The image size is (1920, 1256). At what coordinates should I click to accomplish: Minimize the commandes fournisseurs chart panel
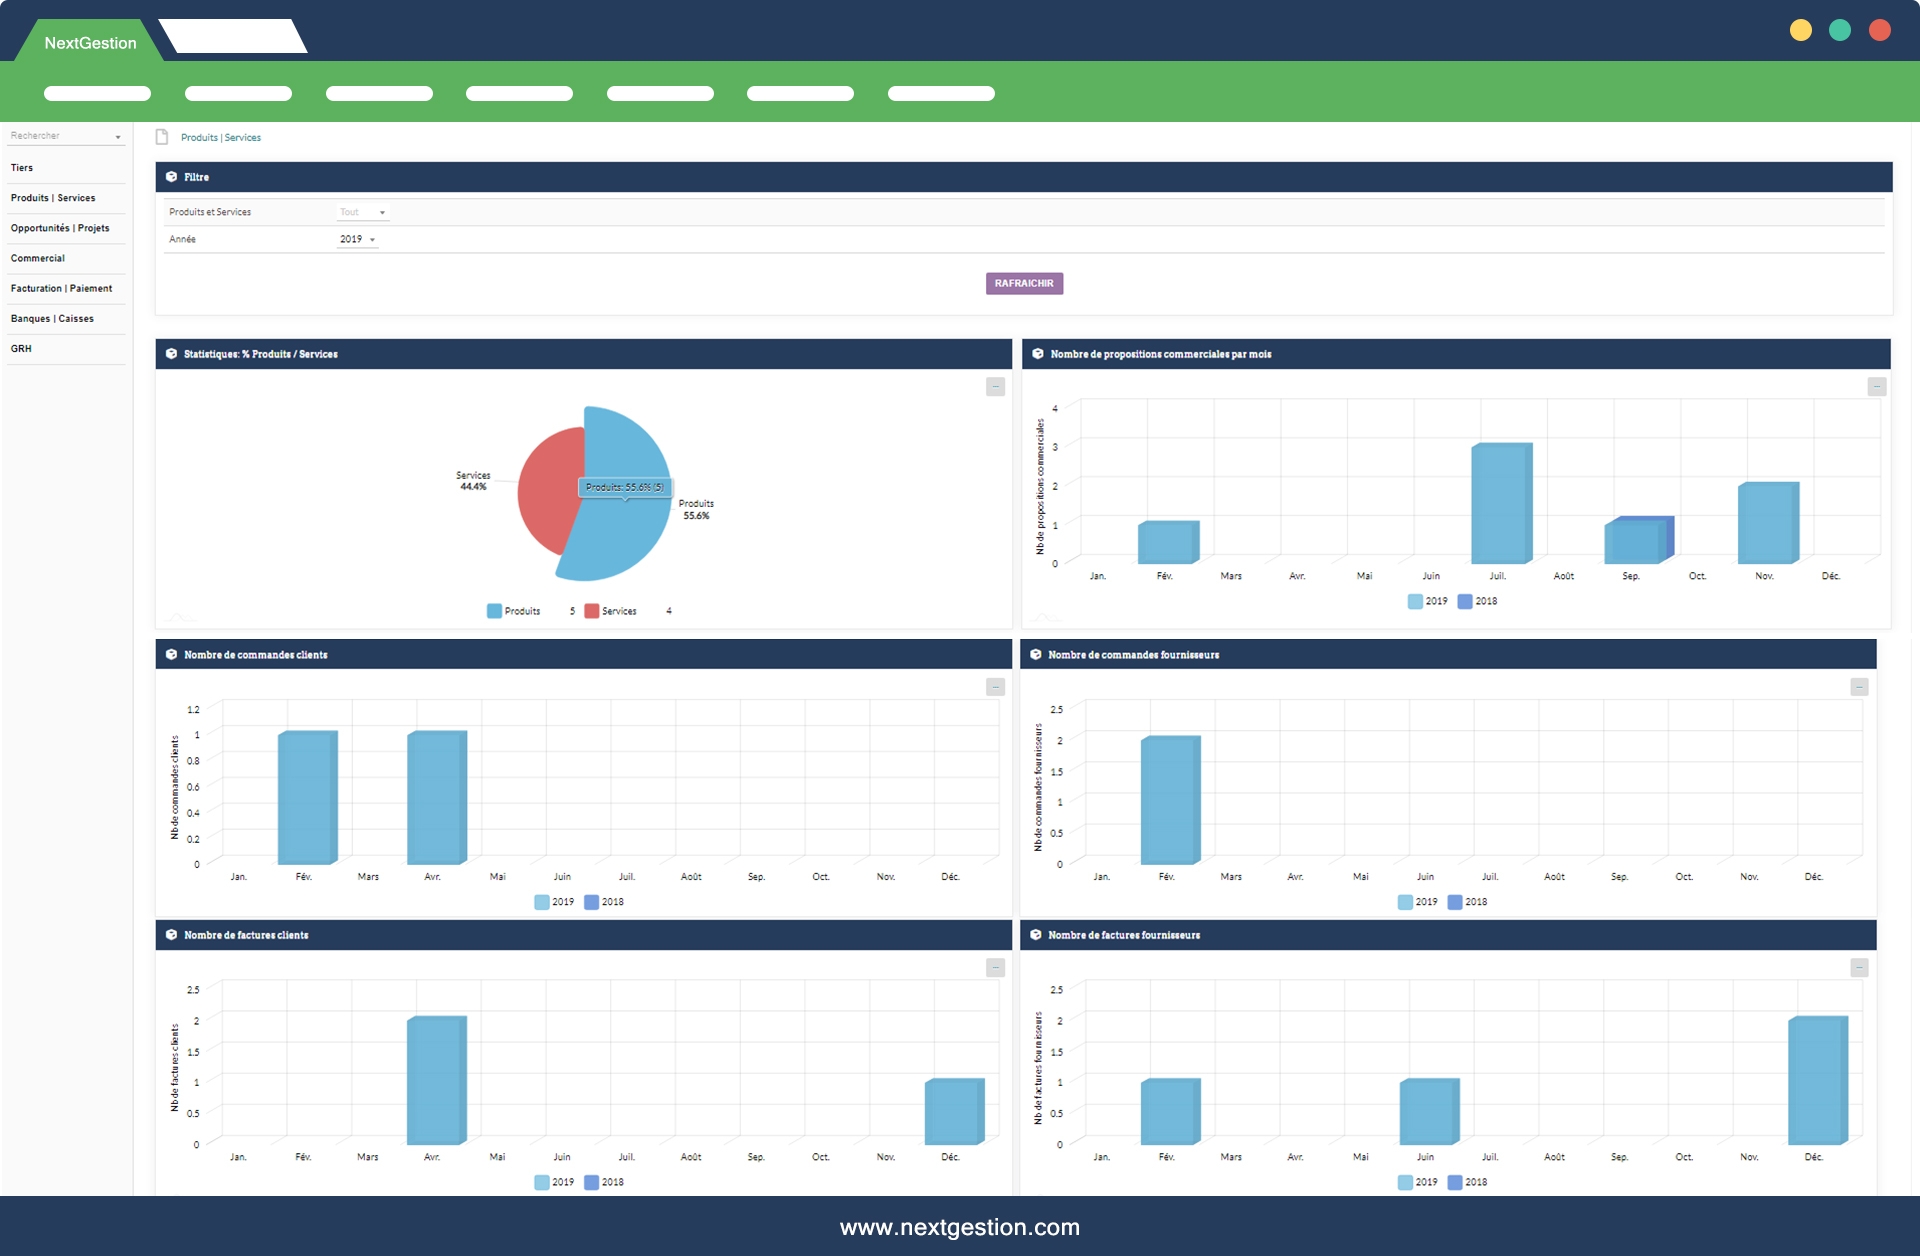pos(1859,687)
